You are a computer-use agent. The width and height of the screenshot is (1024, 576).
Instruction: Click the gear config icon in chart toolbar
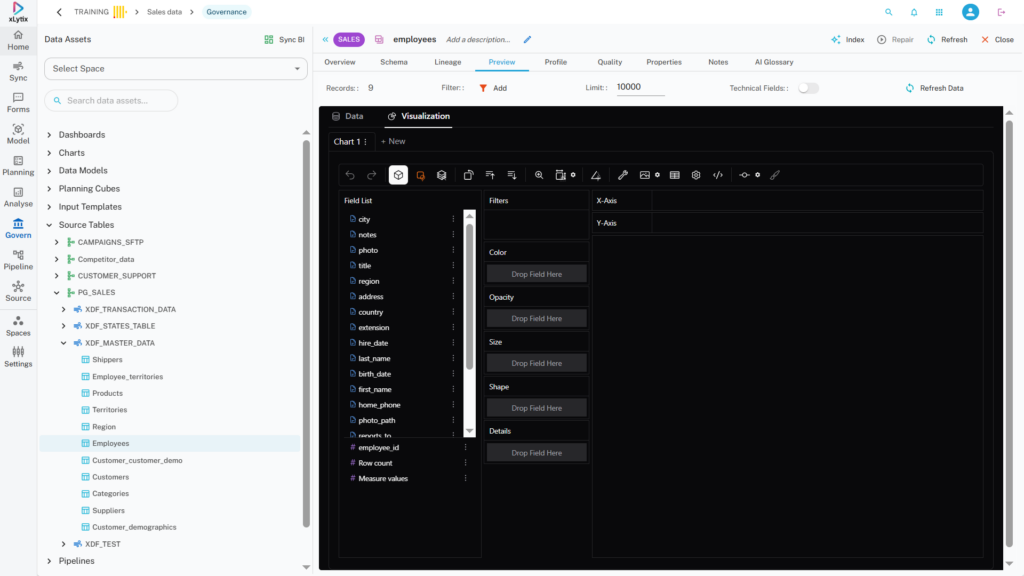696,175
